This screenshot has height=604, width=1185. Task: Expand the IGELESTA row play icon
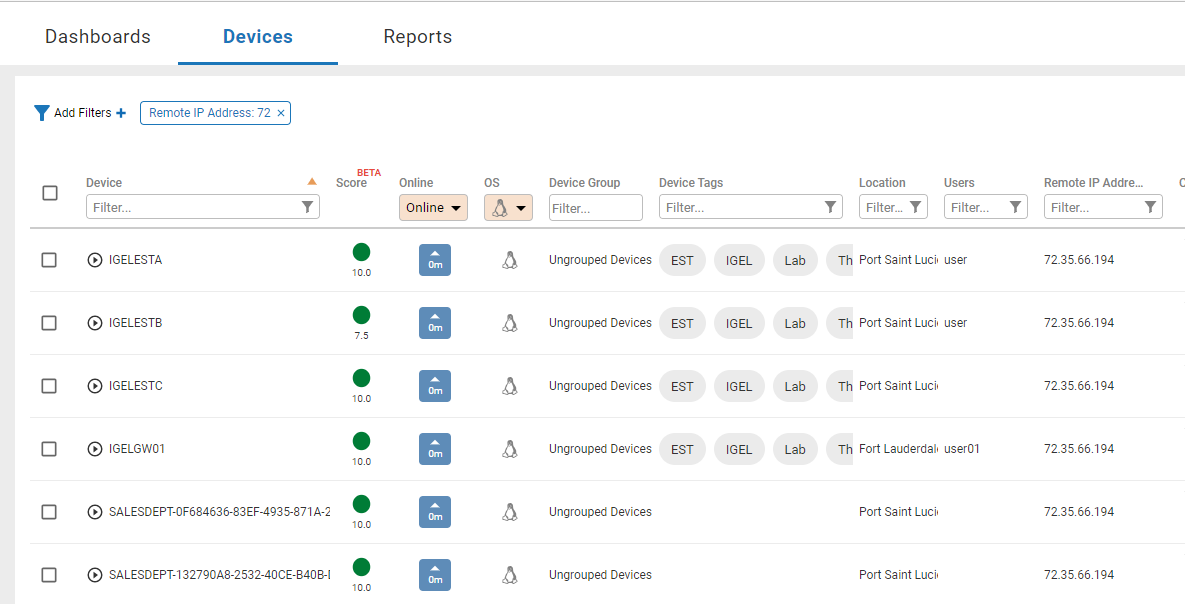[94, 260]
